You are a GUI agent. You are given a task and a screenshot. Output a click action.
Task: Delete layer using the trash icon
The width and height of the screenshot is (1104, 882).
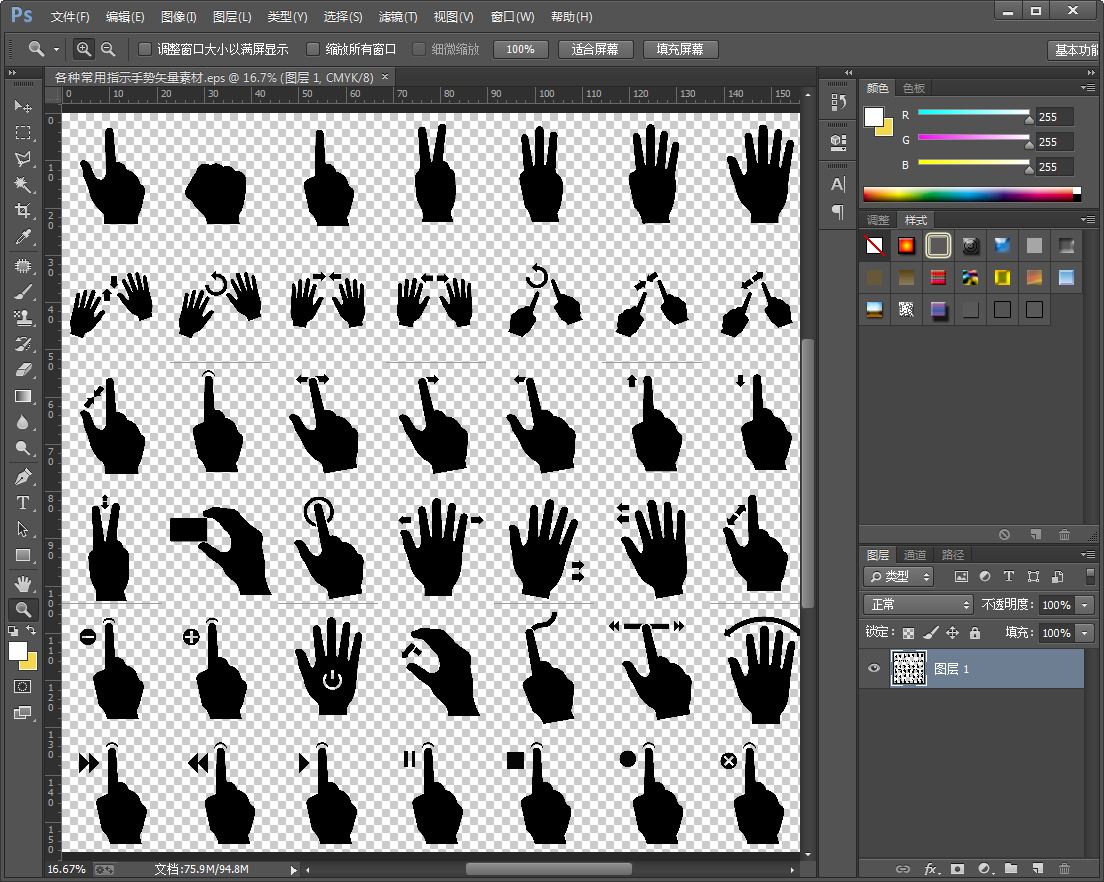pyautogui.click(x=1064, y=869)
